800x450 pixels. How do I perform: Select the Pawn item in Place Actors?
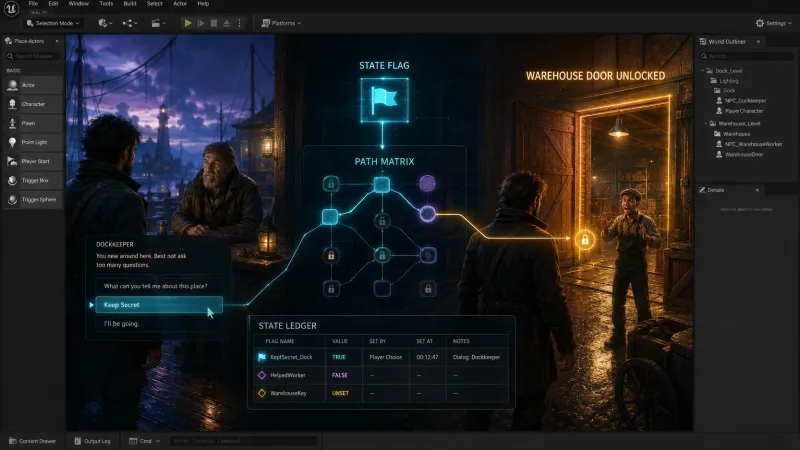(33, 123)
